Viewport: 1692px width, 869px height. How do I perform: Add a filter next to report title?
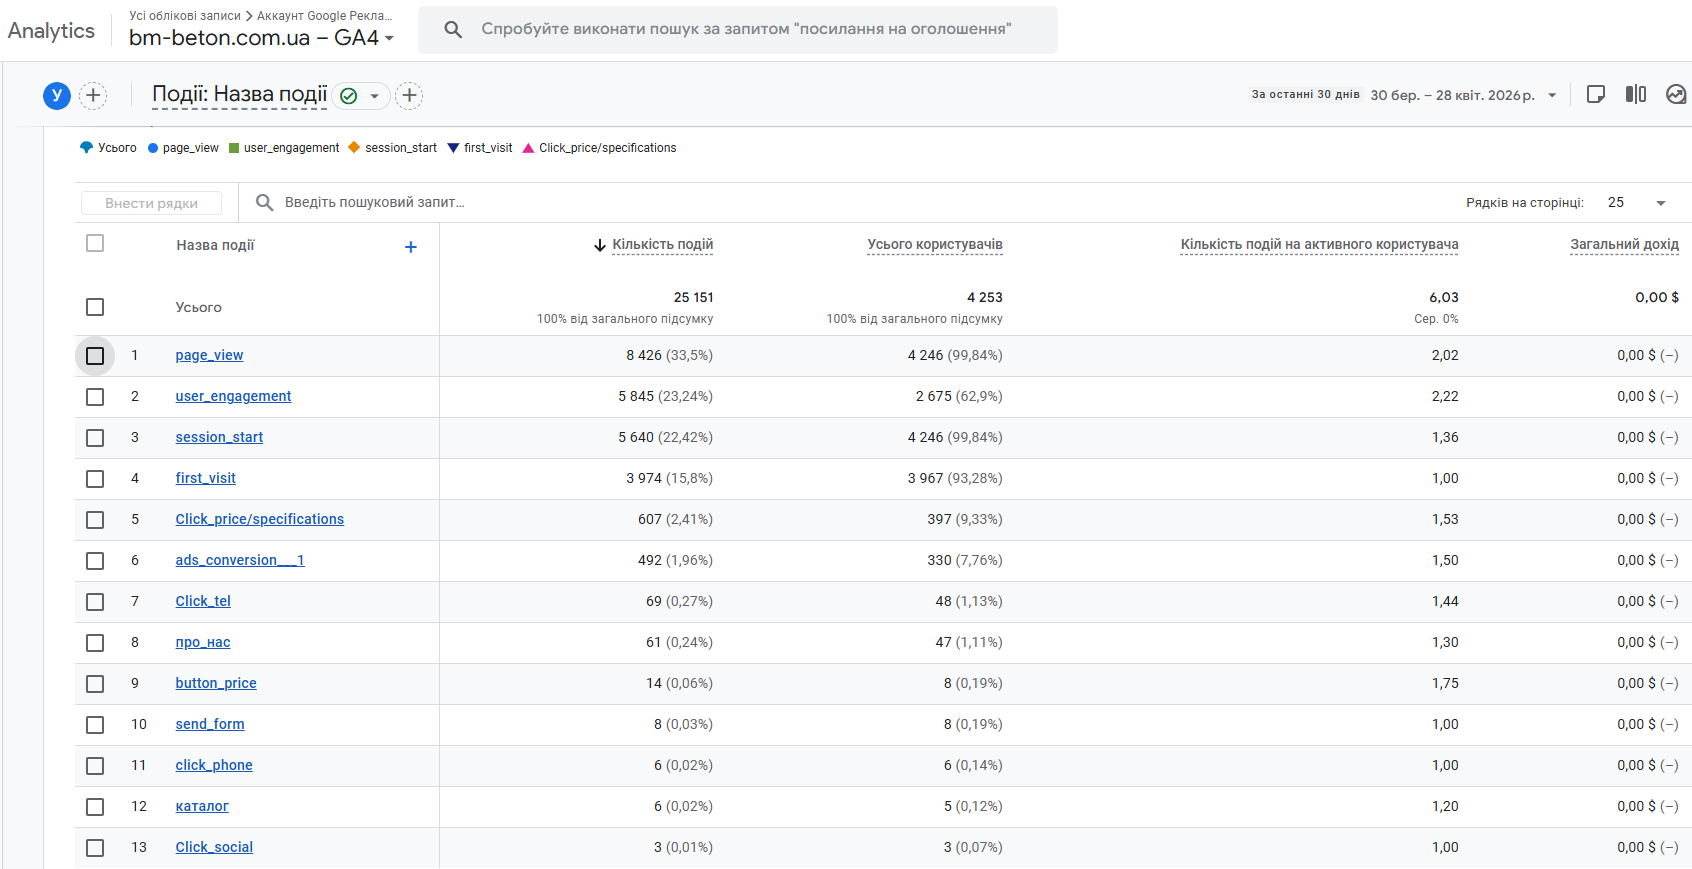click(409, 95)
